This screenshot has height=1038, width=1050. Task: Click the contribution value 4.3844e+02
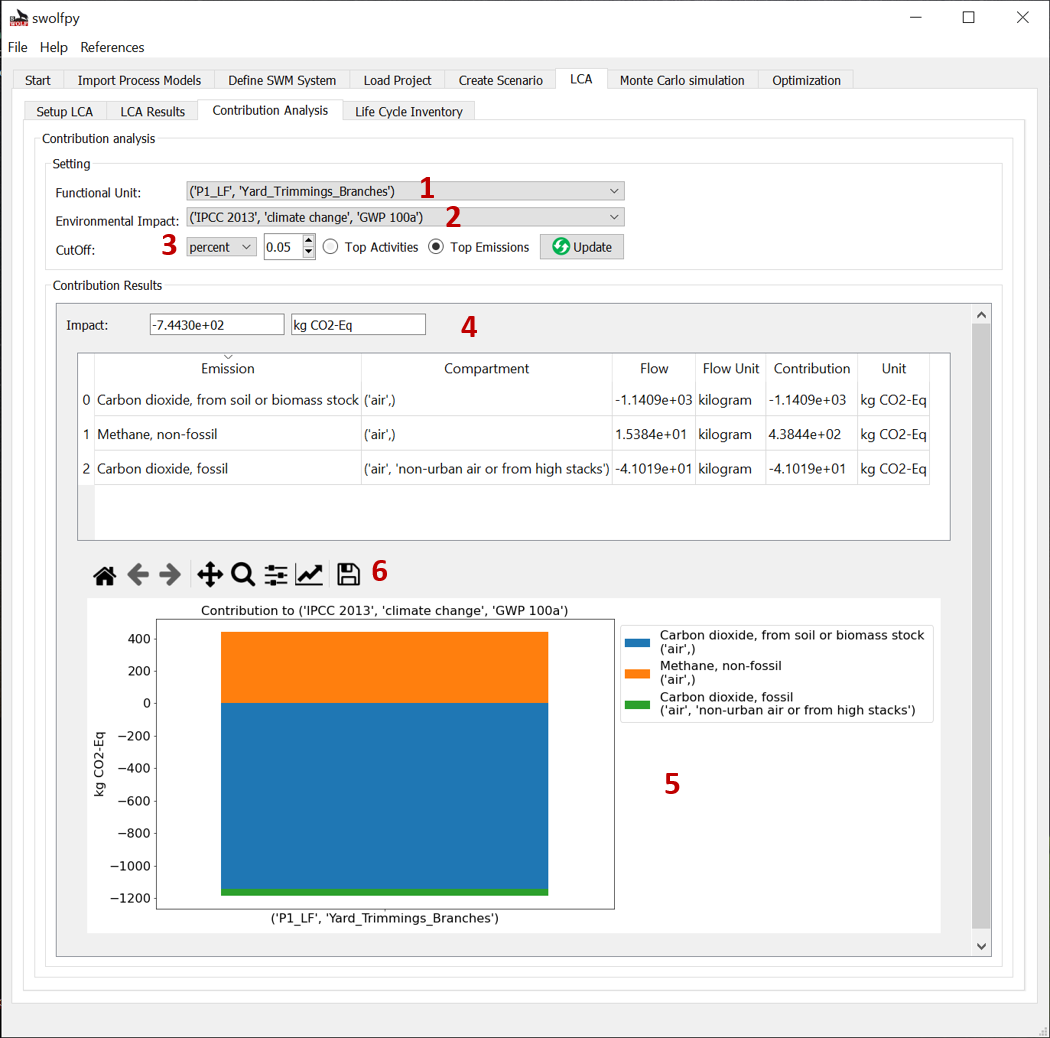tap(812, 434)
